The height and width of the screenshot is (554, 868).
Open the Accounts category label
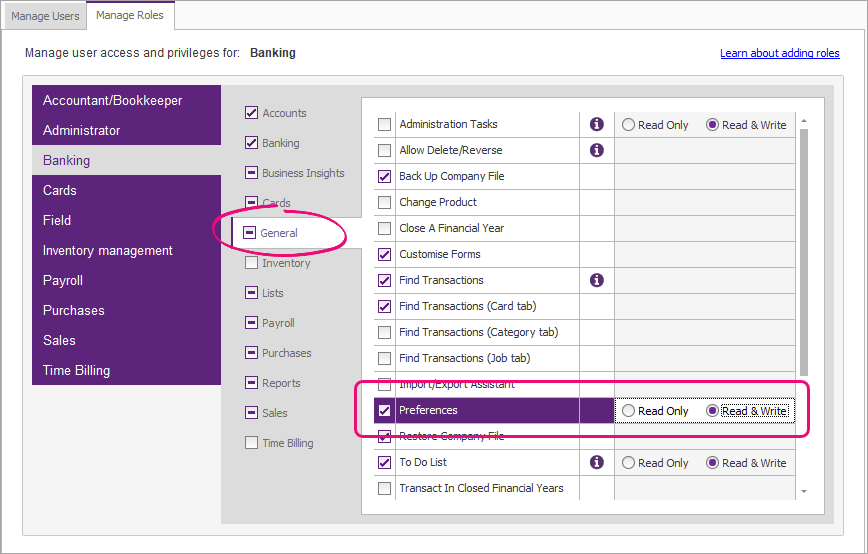284,113
